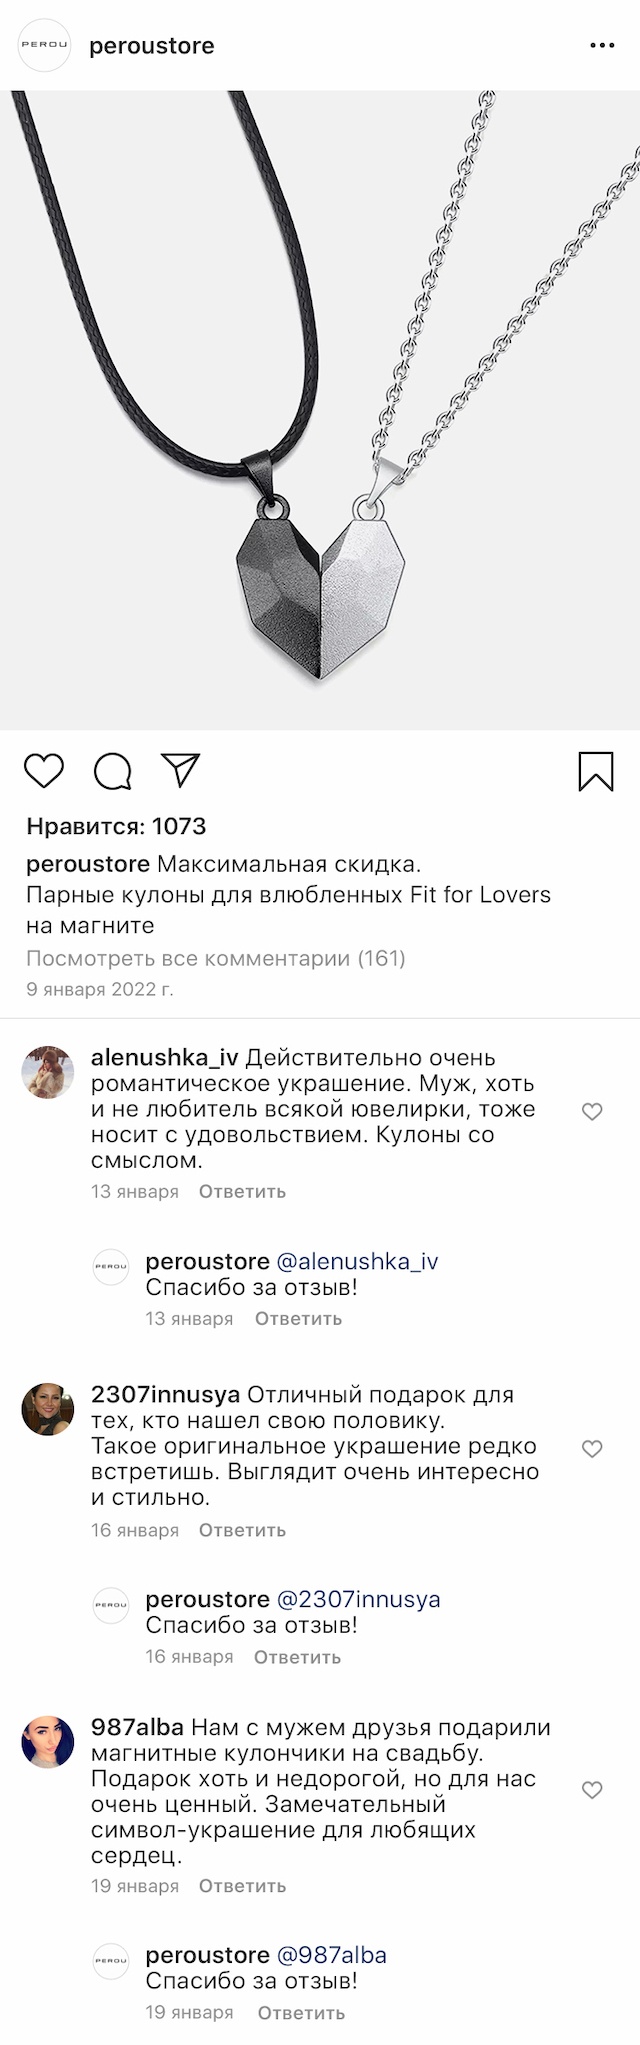This screenshot has width=640, height=2045.
Task: Reply to the 2307innusya comment
Action: 242,1530
